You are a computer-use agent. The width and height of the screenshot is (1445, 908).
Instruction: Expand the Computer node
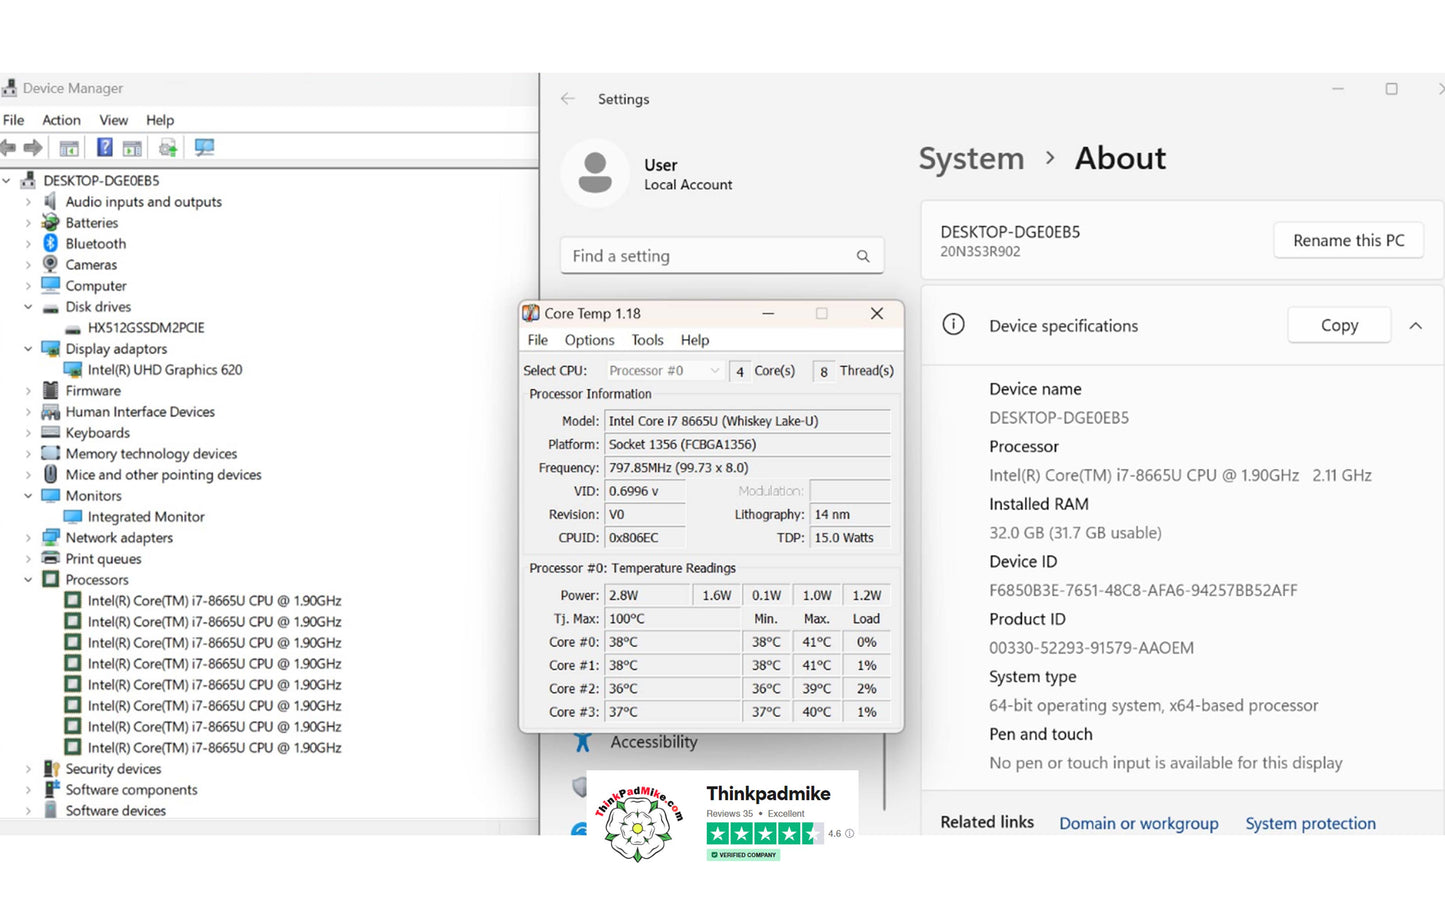28,285
